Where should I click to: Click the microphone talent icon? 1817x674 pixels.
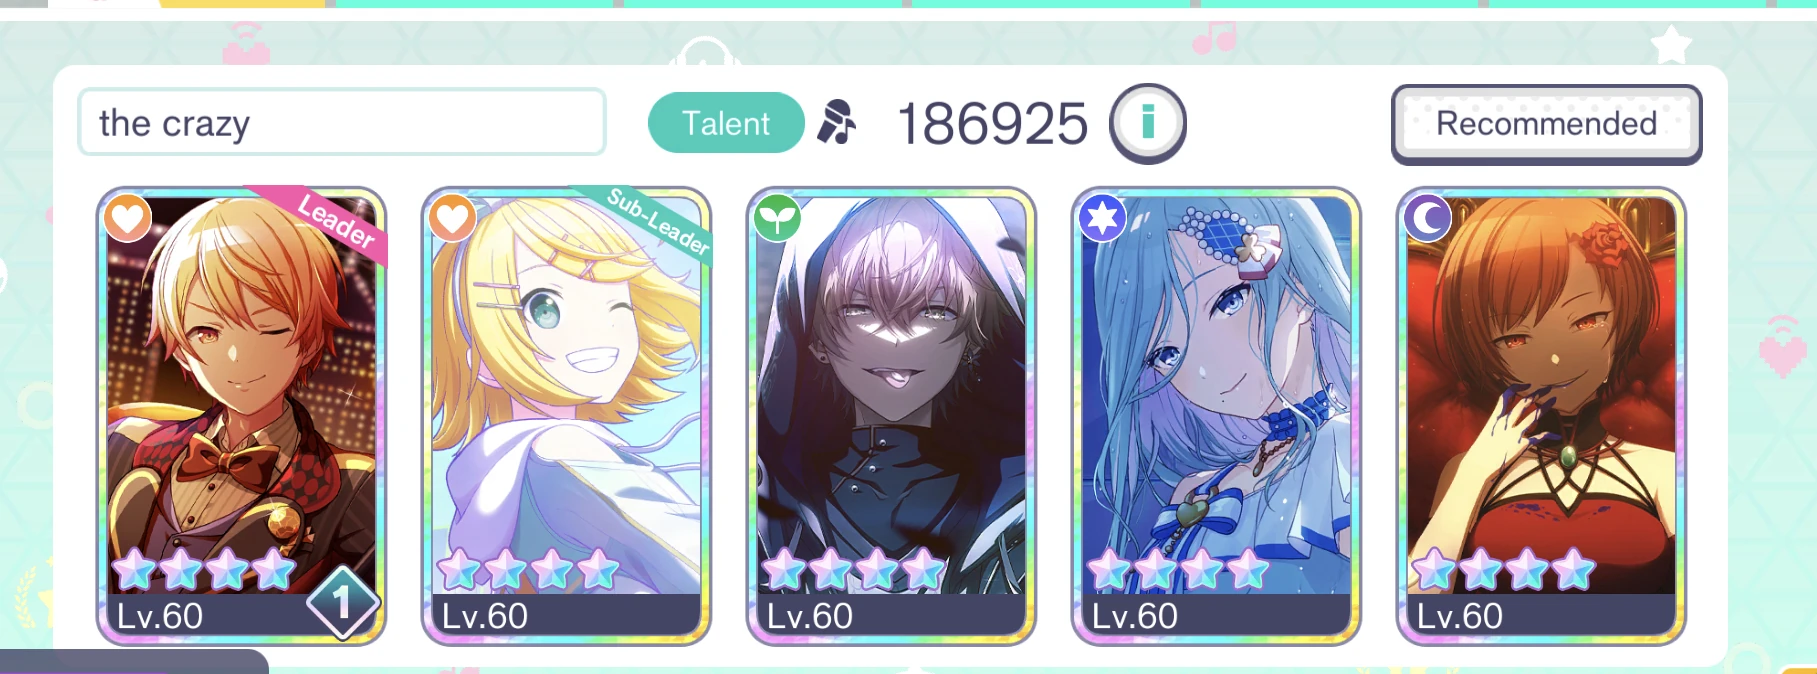click(836, 123)
